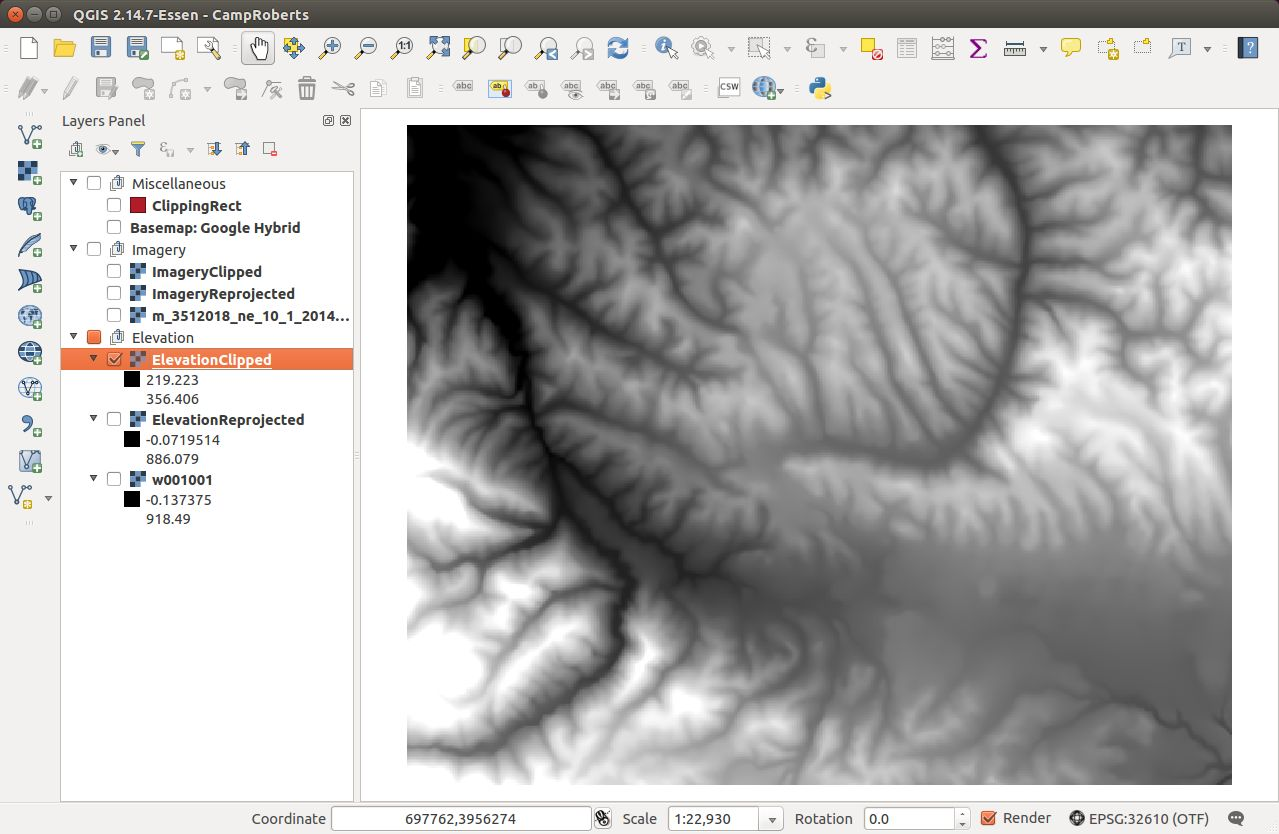The width and height of the screenshot is (1279, 834).
Task: Open the Python console
Action: click(821, 88)
